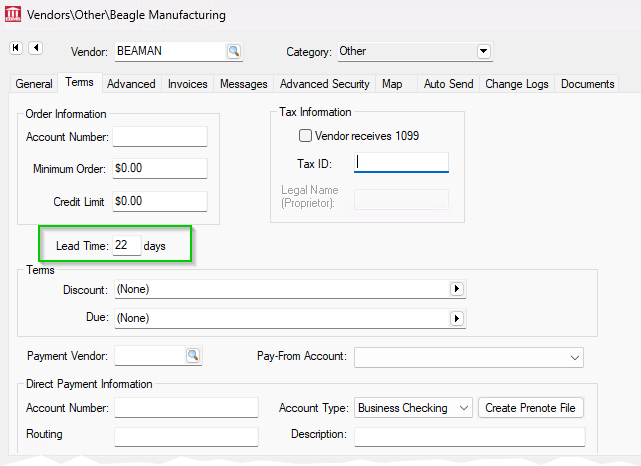This screenshot has width=641, height=466.
Task: Go to previous vendor record arrow
Action: click(35, 48)
